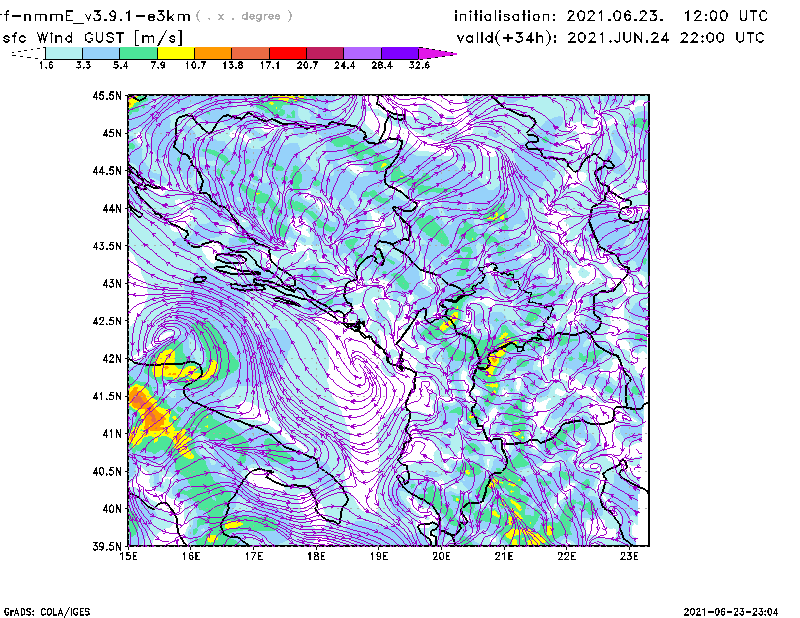
Task: Pick the salmon 13.8–17.1 legend swatch
Action: [x=251, y=53]
